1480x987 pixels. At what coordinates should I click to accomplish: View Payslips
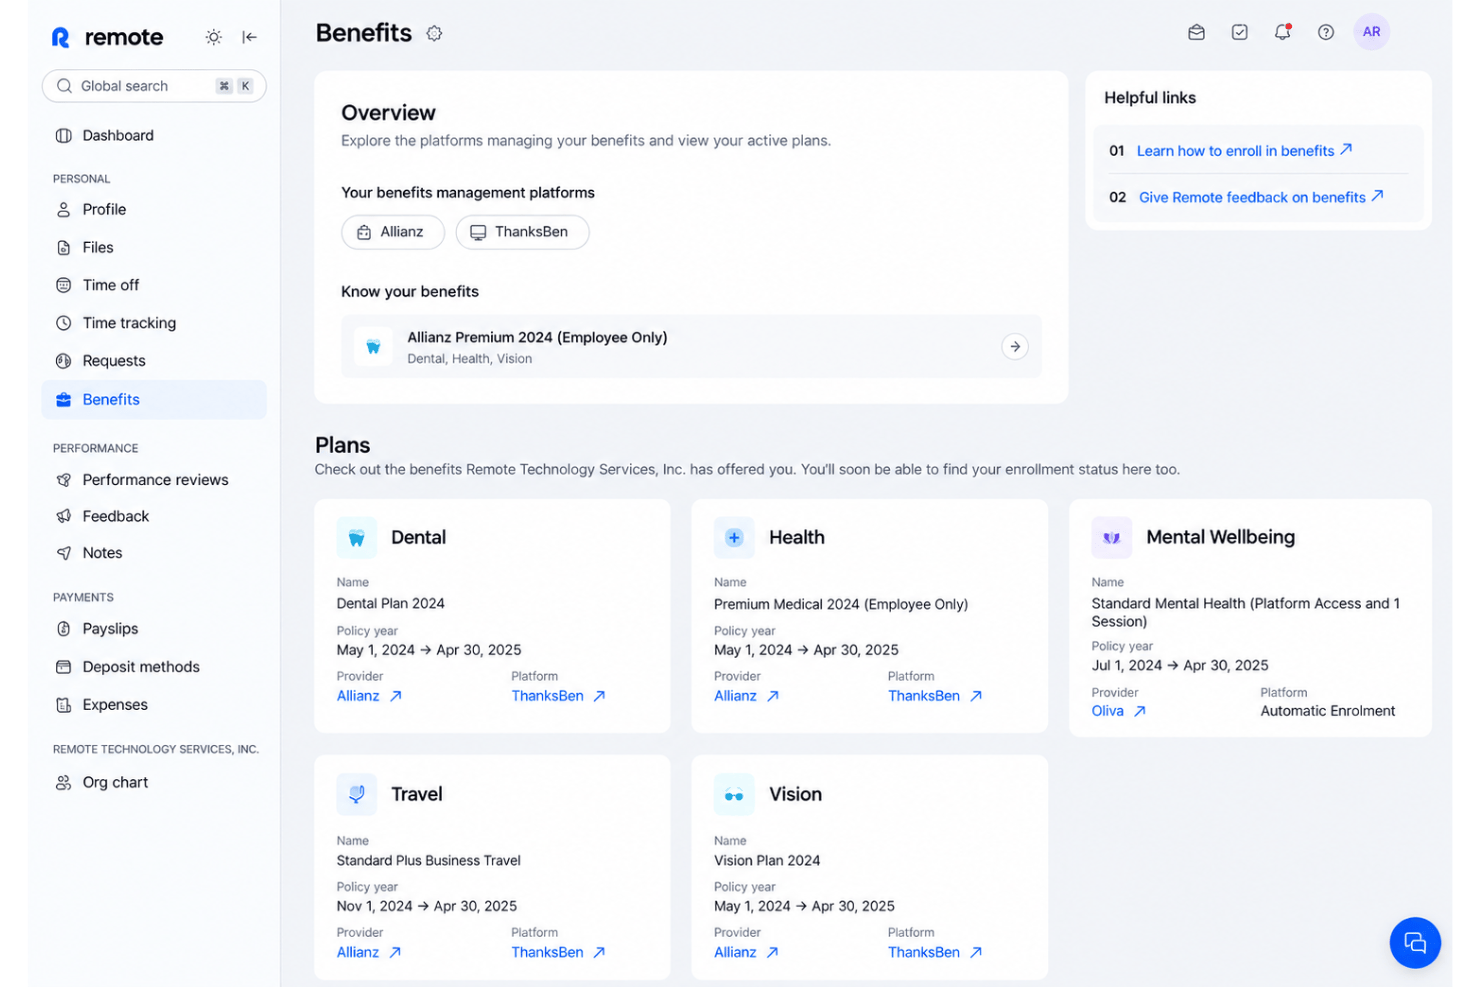[x=154, y=629]
